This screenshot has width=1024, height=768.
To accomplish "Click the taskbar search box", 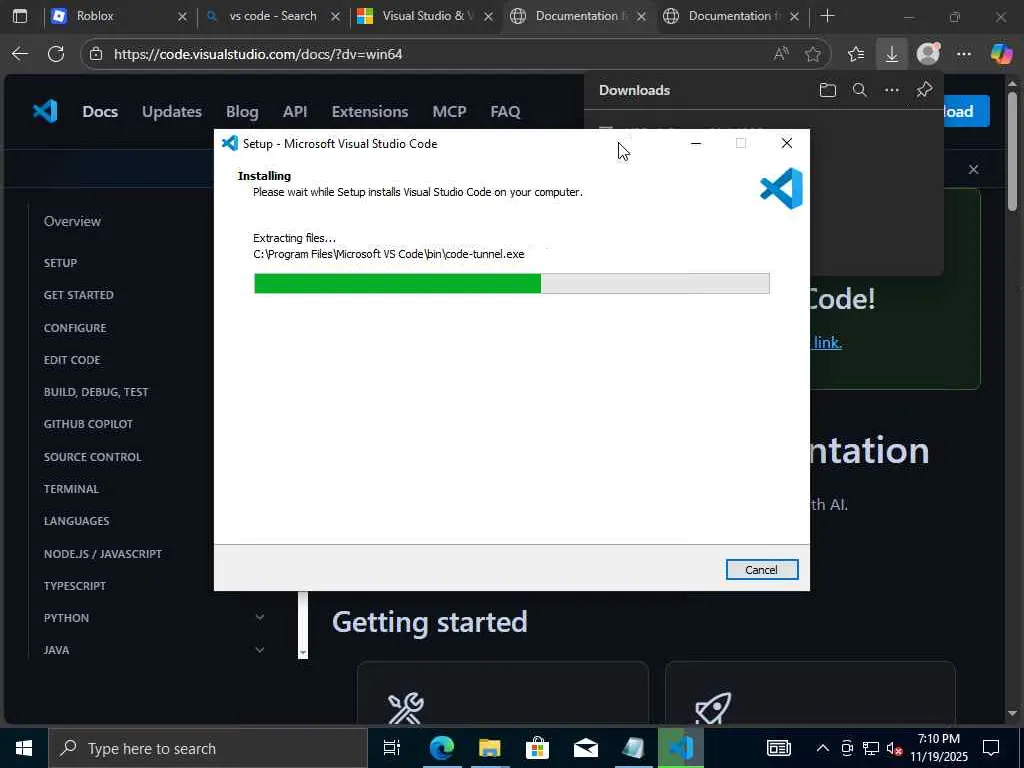I will tap(208, 748).
